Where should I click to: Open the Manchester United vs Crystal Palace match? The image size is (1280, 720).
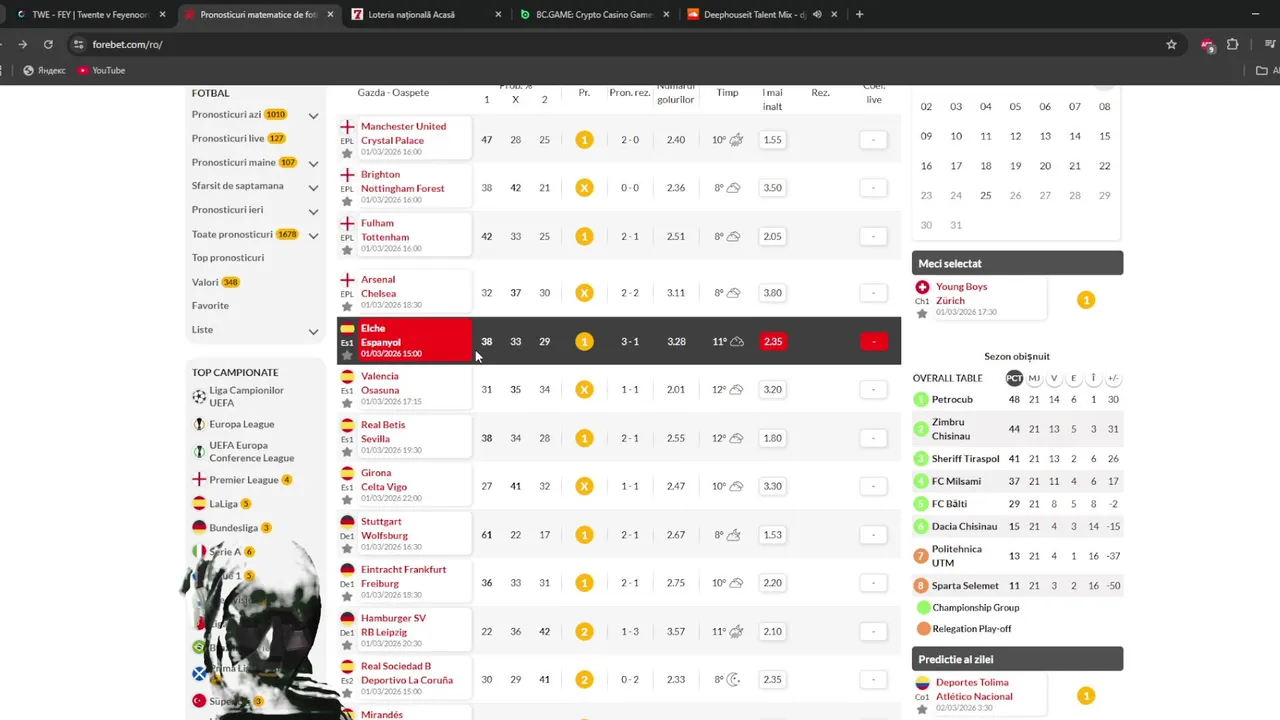click(403, 133)
